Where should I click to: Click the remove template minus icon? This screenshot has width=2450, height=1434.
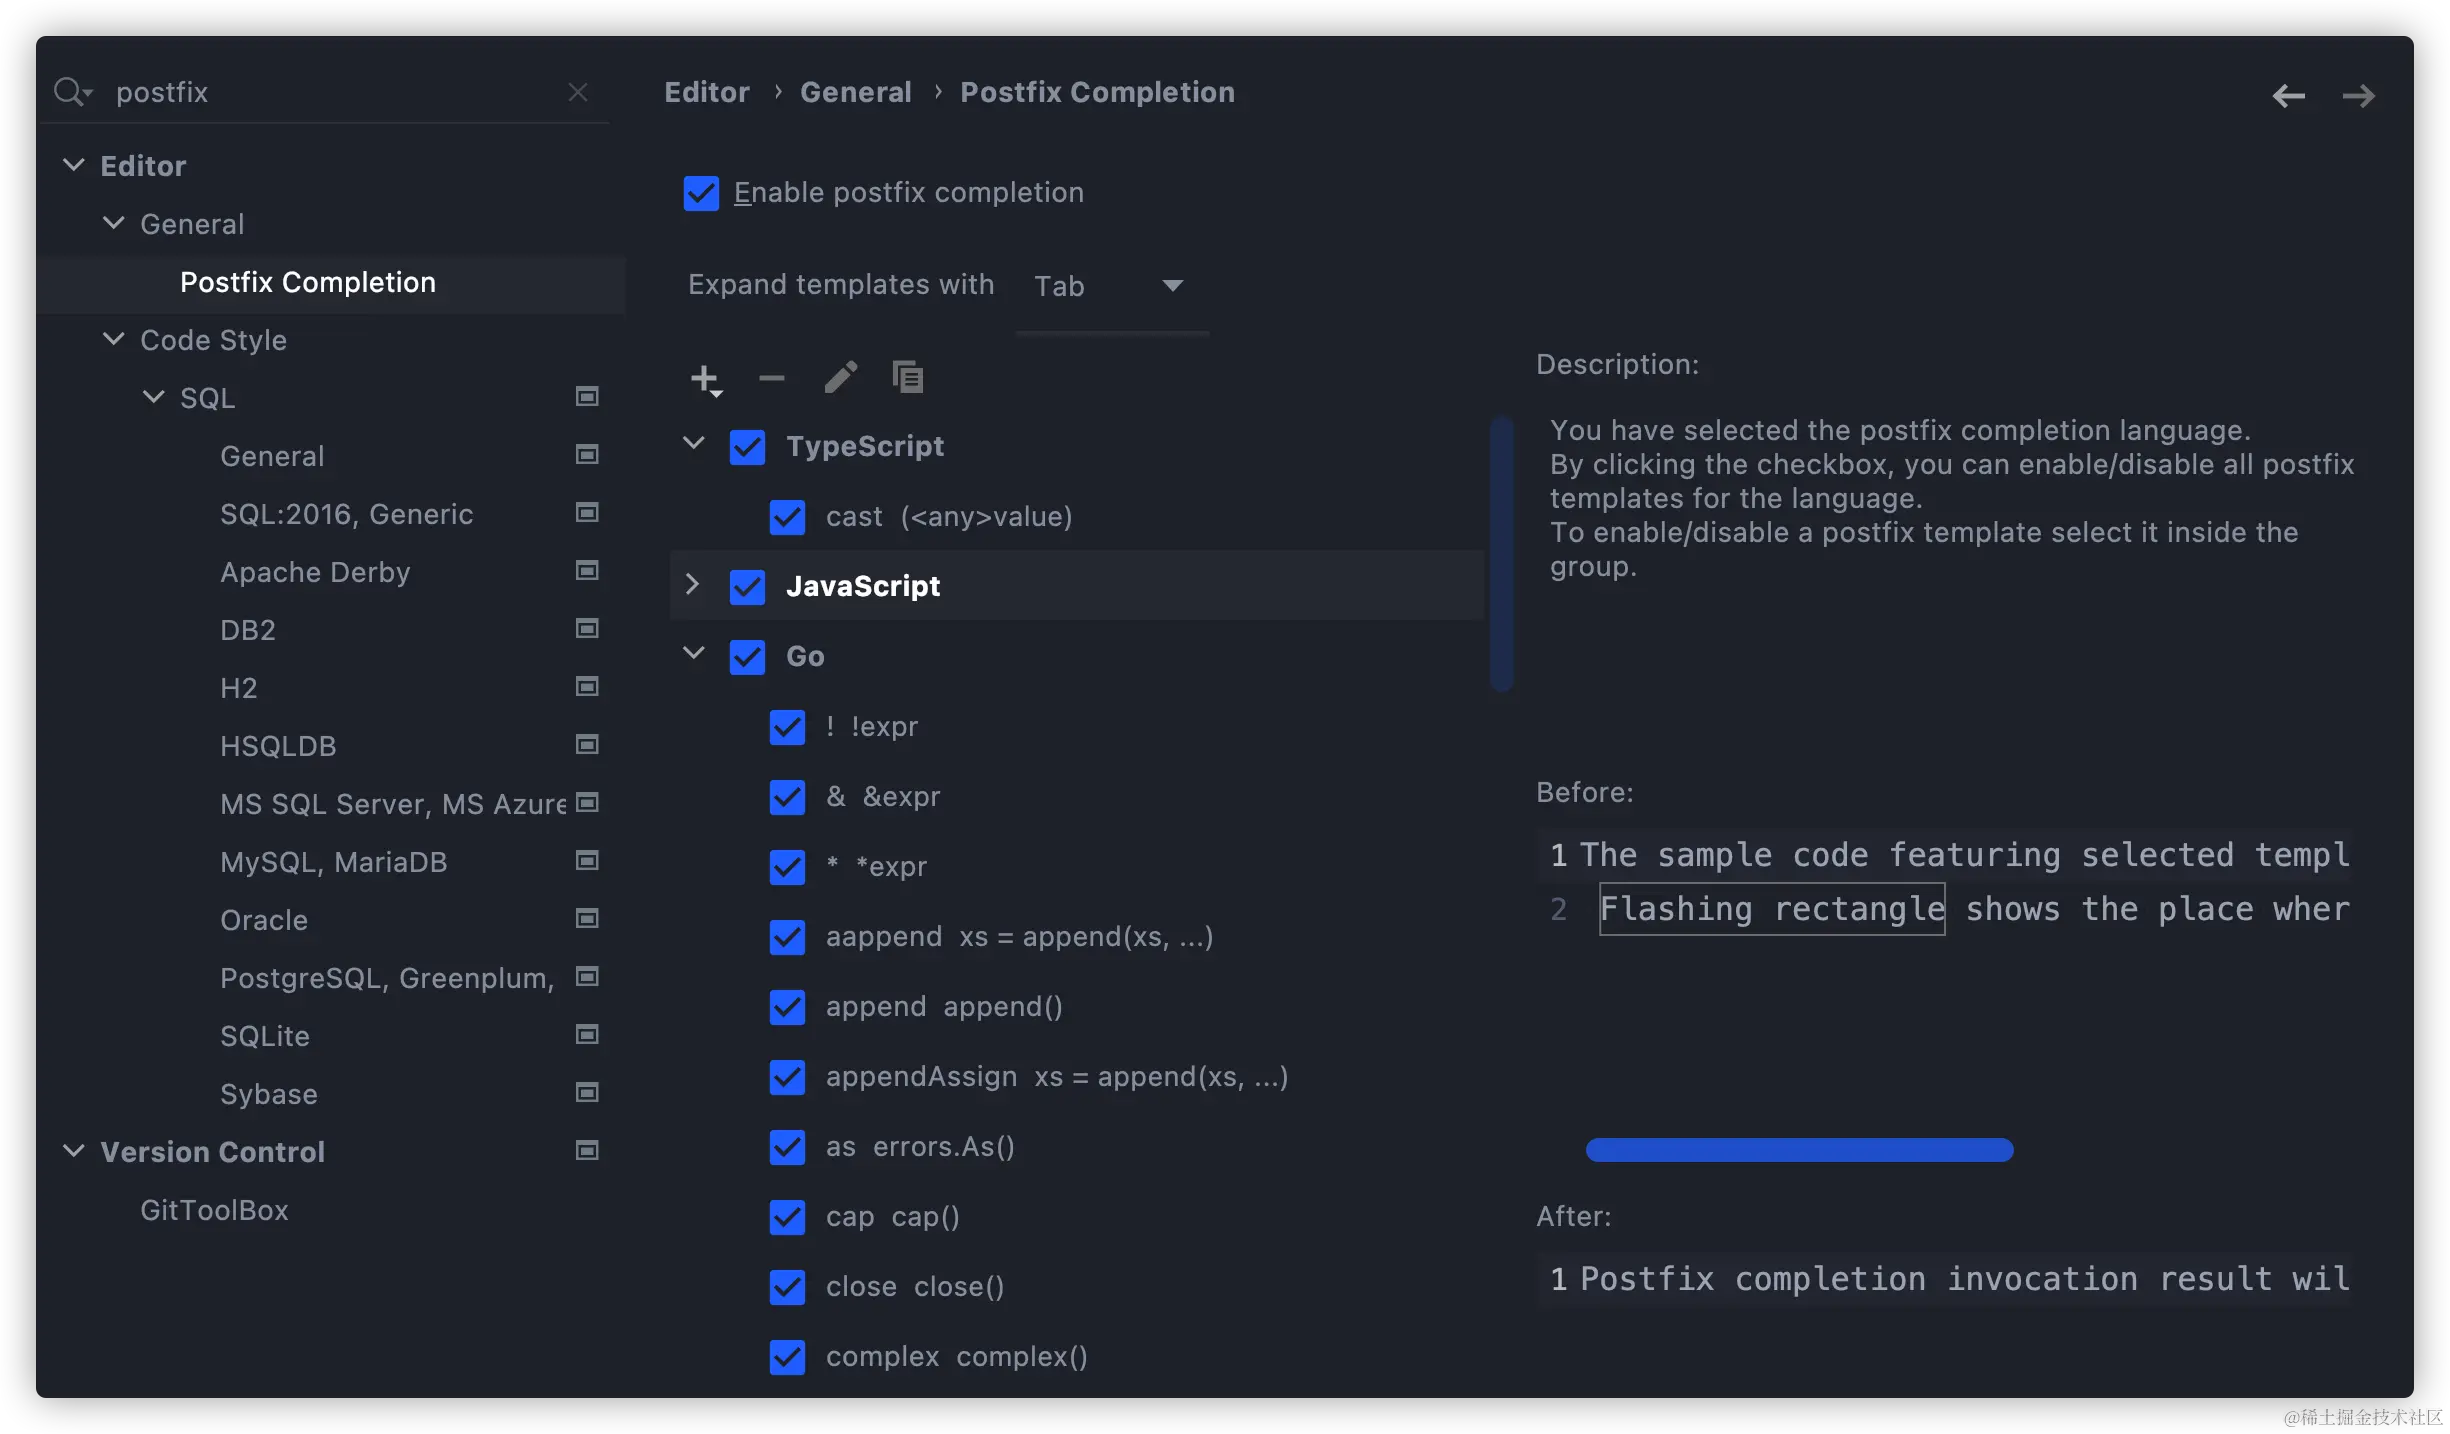(772, 378)
